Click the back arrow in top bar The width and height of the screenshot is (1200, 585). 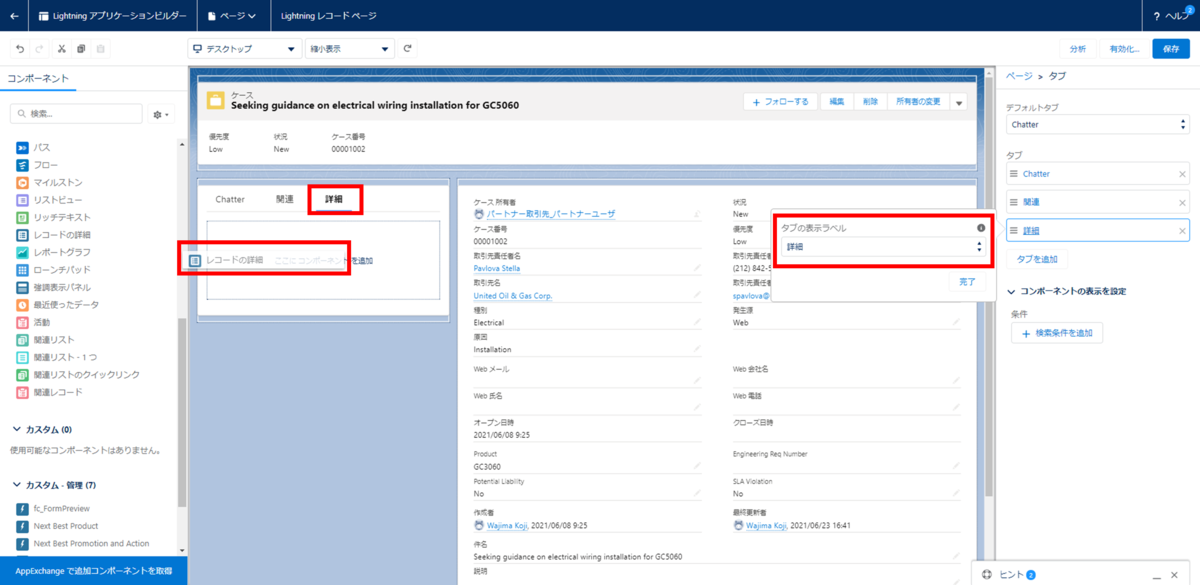coord(14,16)
